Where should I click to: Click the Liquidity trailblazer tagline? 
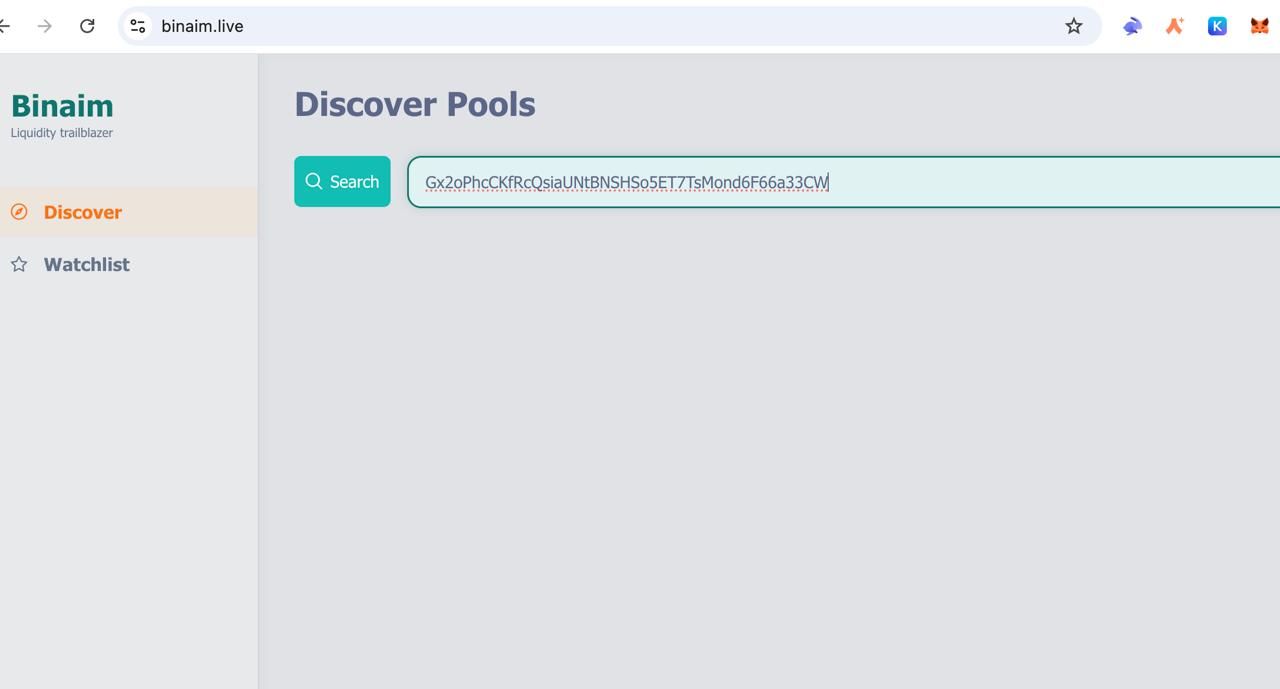click(62, 133)
